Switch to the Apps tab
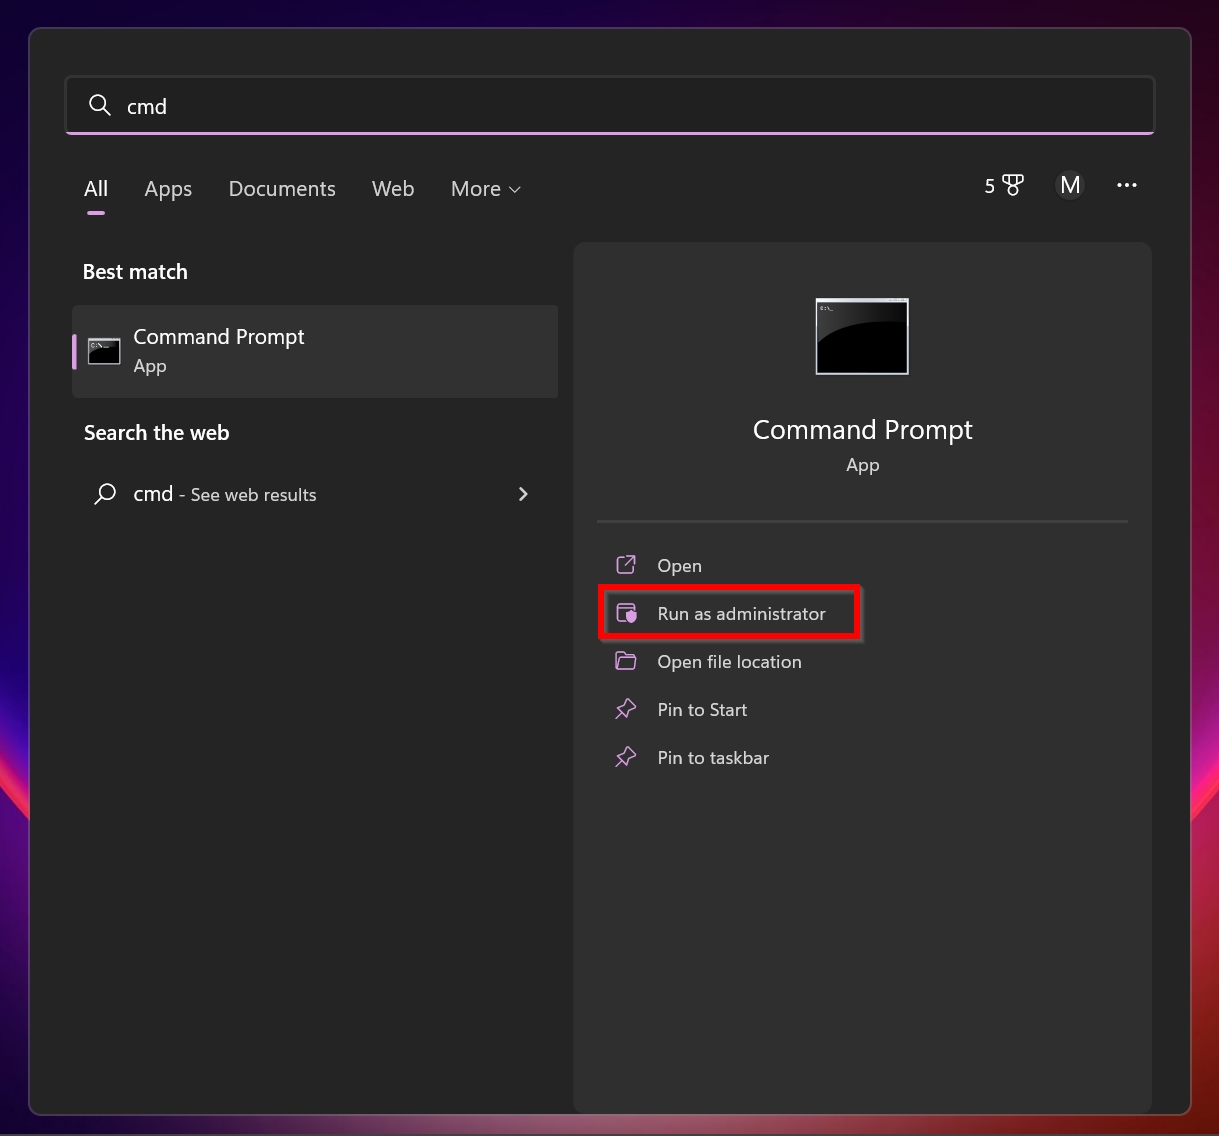Image resolution: width=1219 pixels, height=1136 pixels. tap(168, 189)
